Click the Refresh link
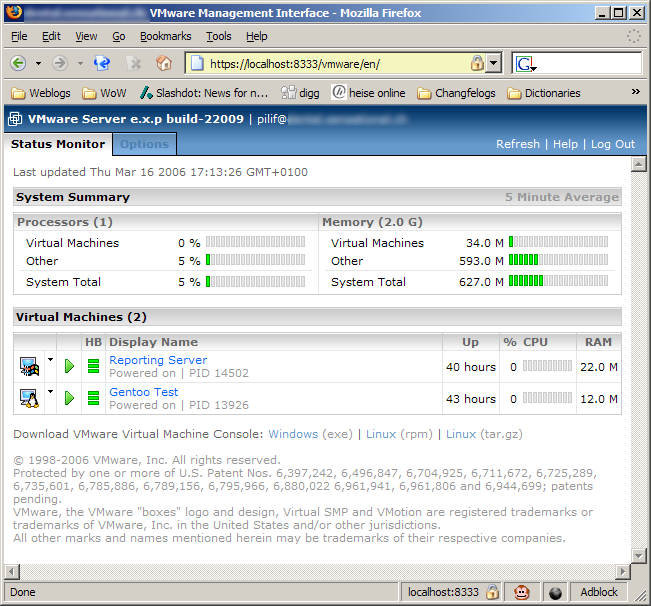The image size is (651, 606). click(518, 144)
